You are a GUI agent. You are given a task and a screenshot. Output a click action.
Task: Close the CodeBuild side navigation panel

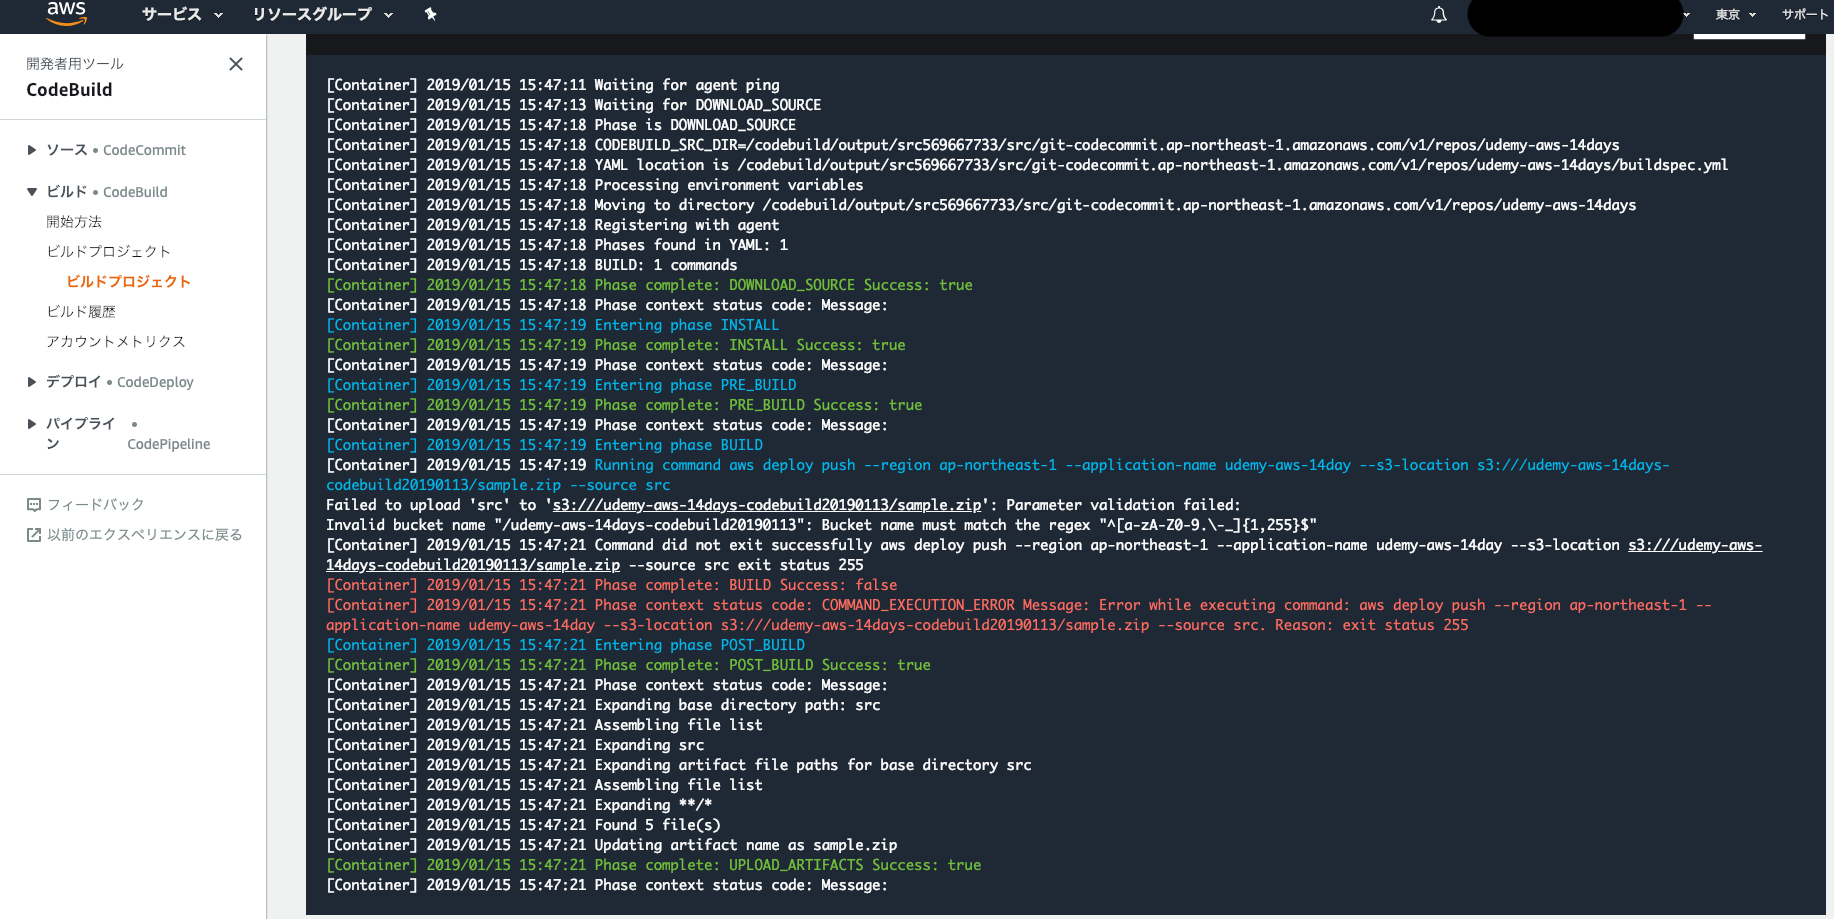tap(236, 64)
